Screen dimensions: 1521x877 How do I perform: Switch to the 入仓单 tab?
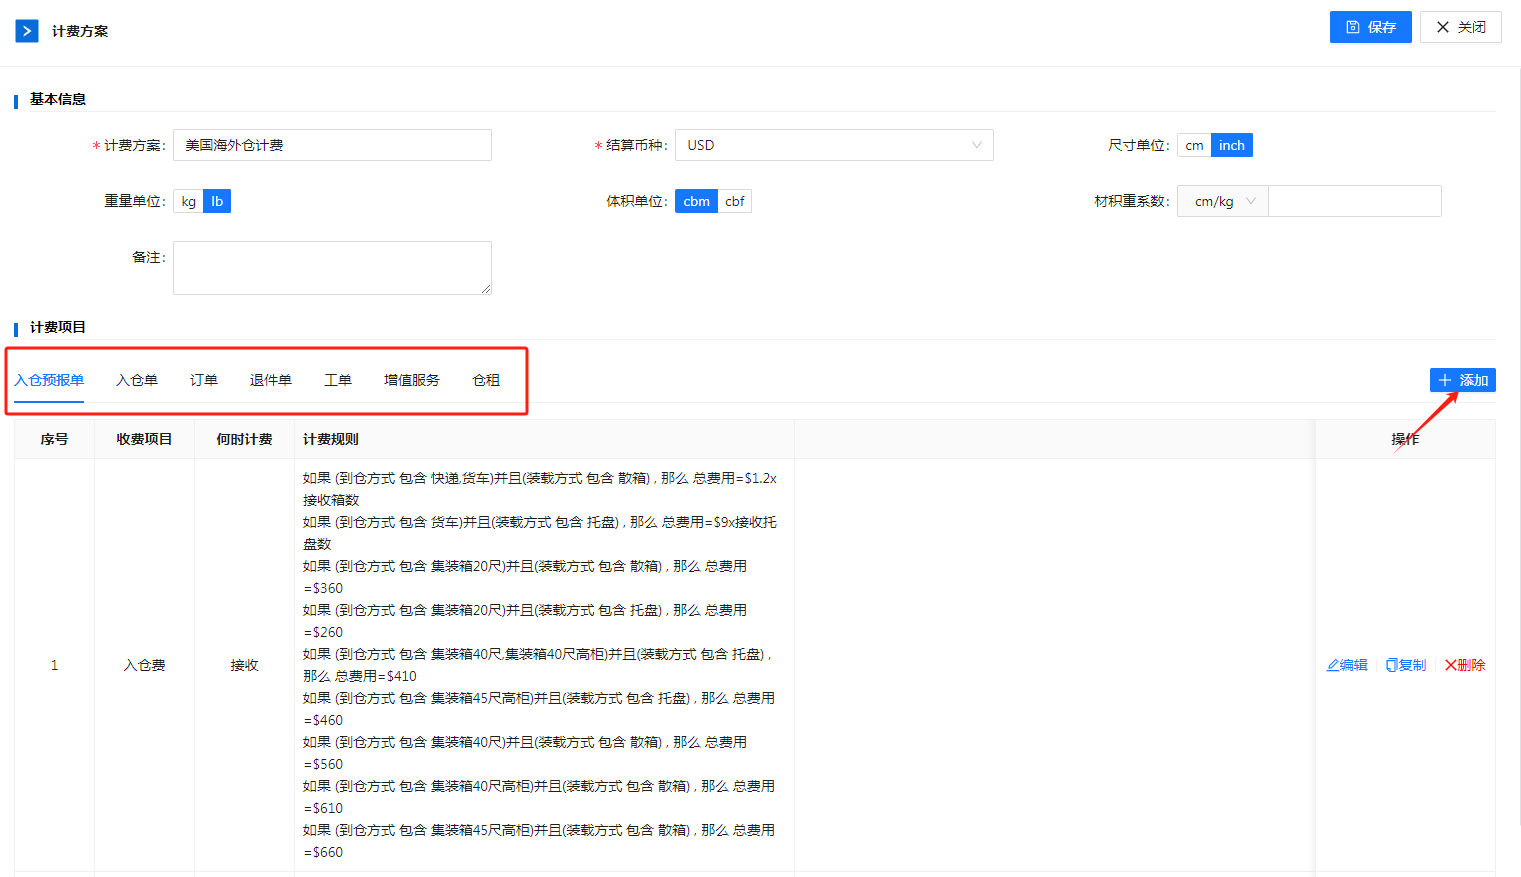(x=137, y=380)
